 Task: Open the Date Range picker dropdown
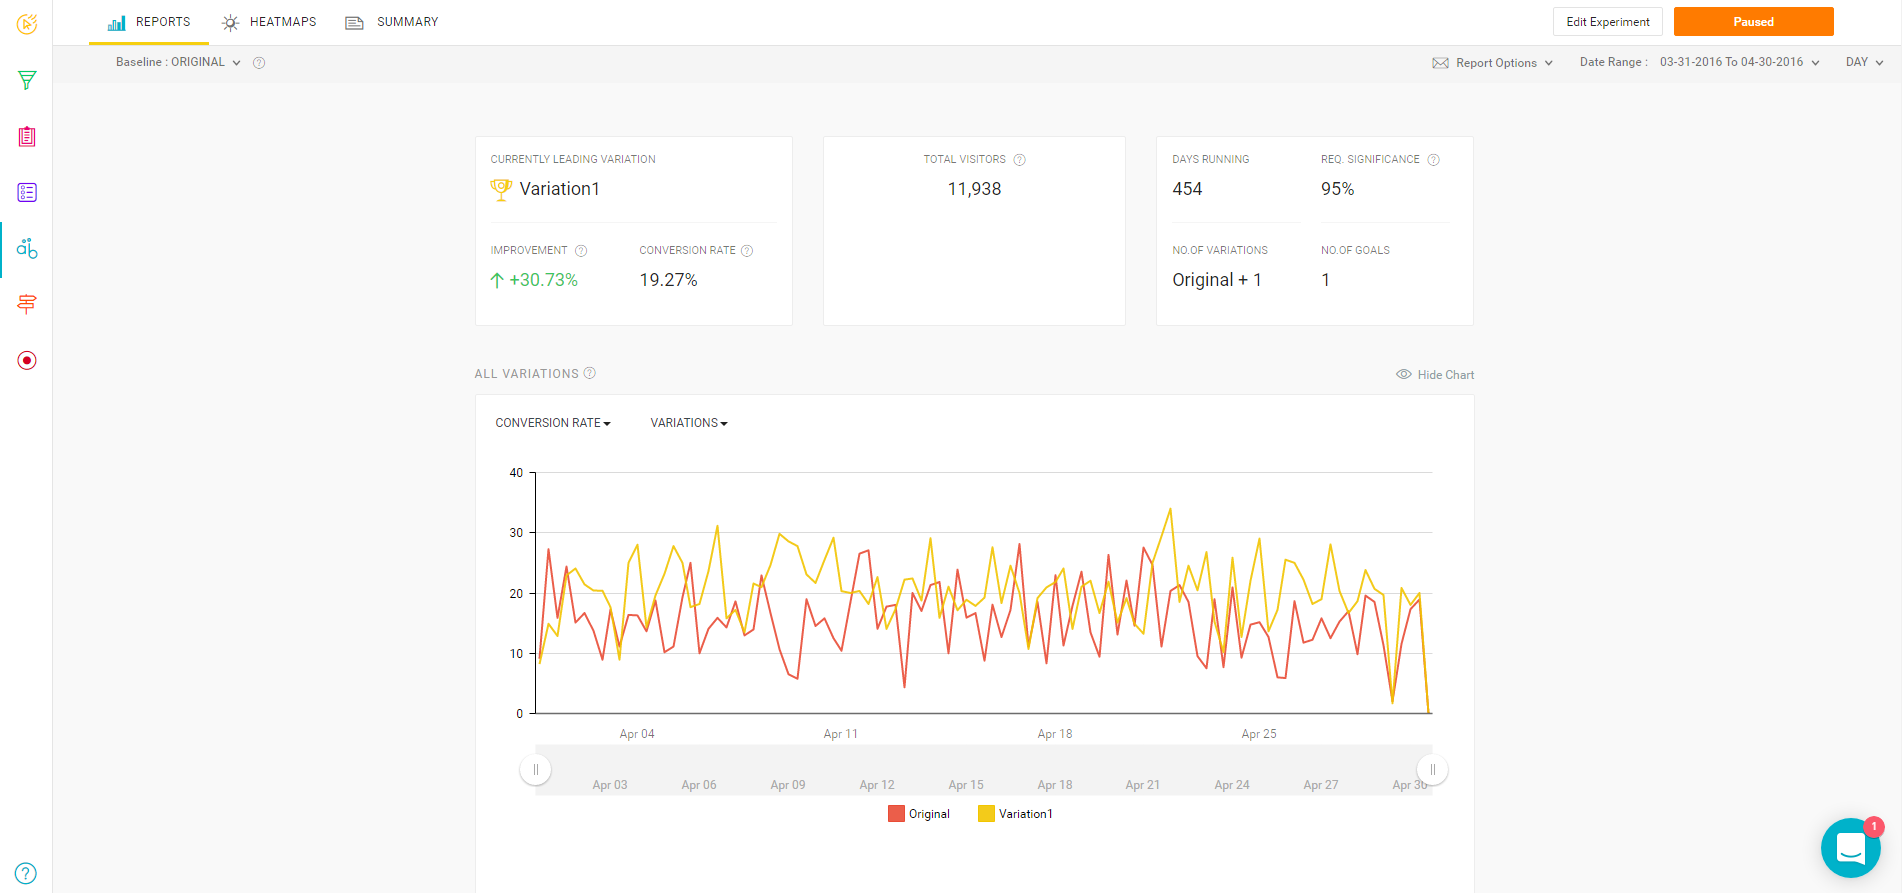[x=1739, y=62]
